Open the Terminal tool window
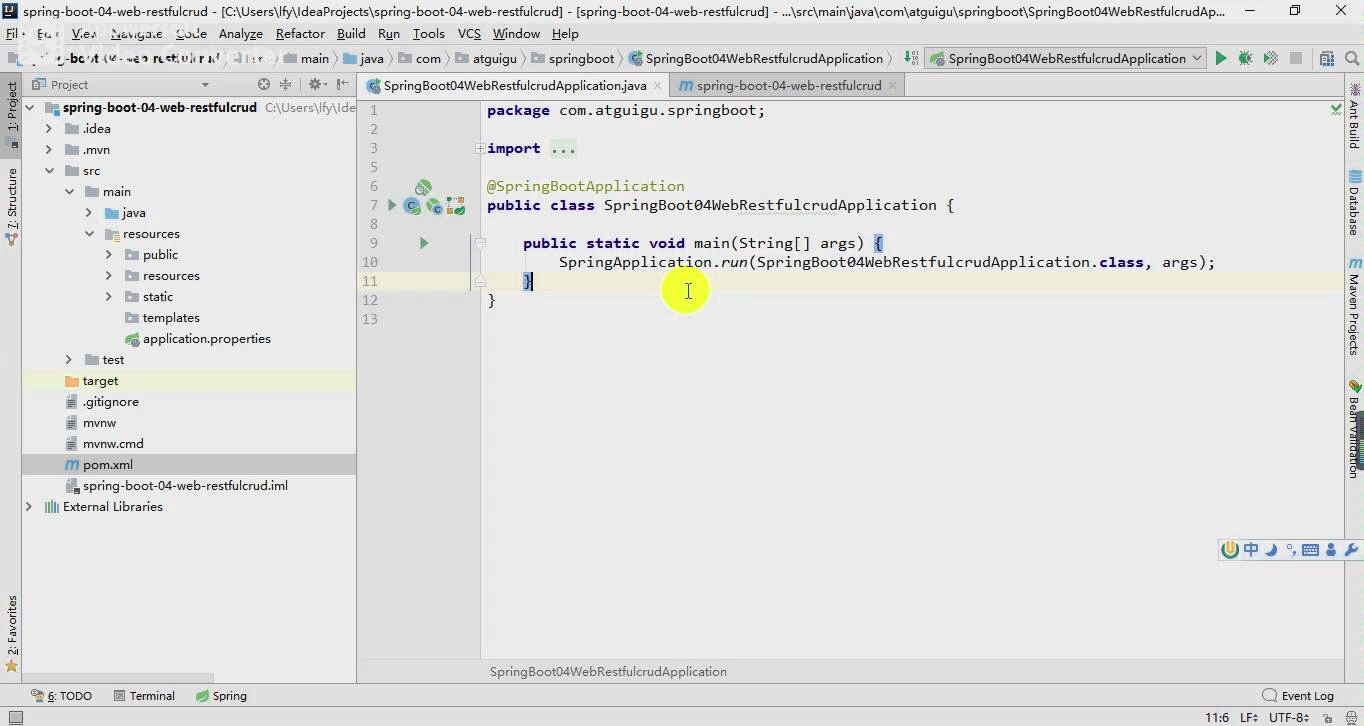1364x726 pixels. click(144, 696)
